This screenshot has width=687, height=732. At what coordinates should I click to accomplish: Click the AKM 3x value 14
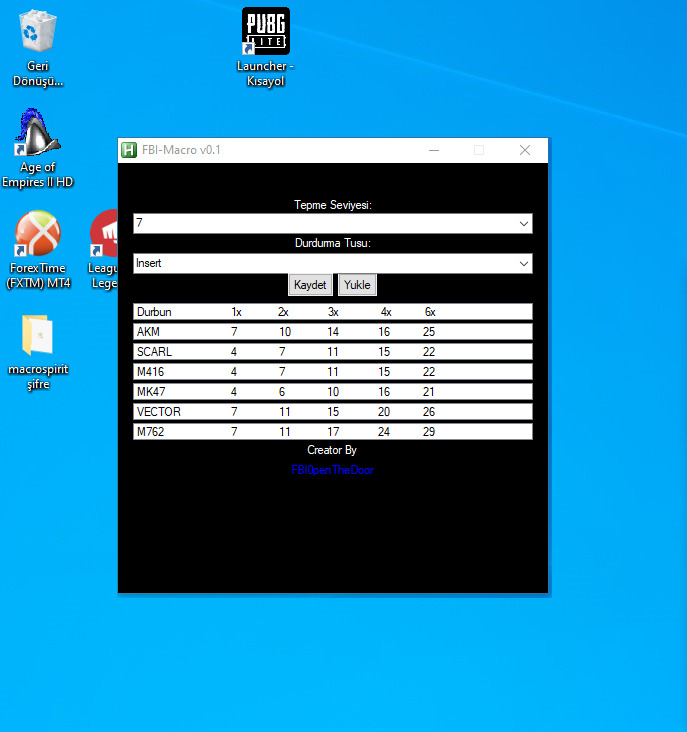(333, 332)
